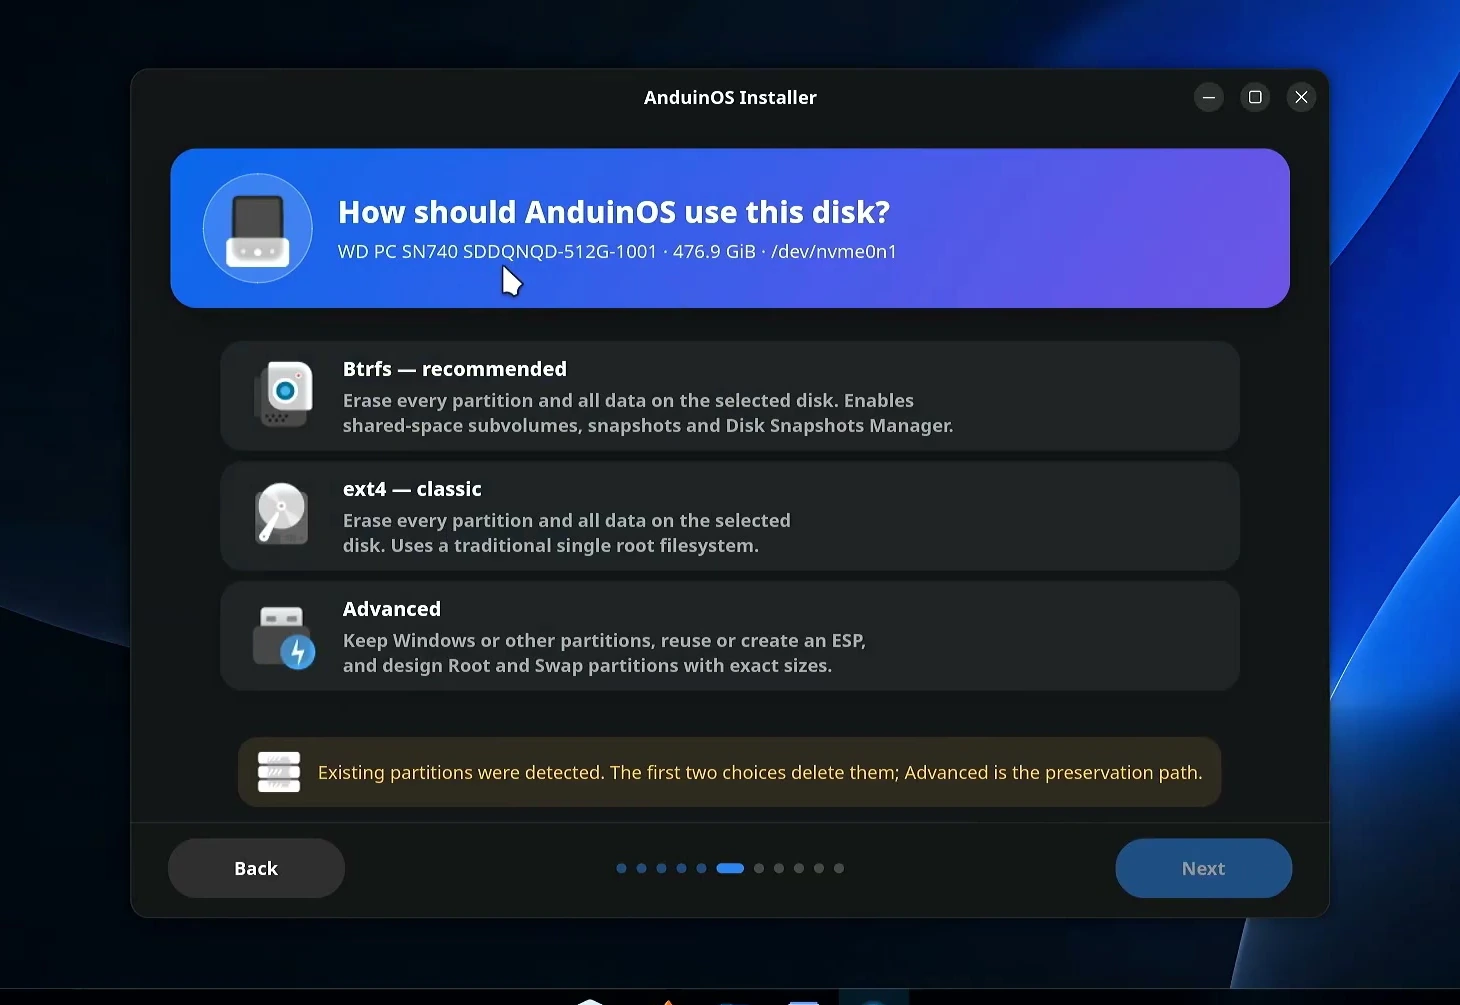Select the Btrfs — recommended option
This screenshot has height=1005, width=1460.
point(730,396)
